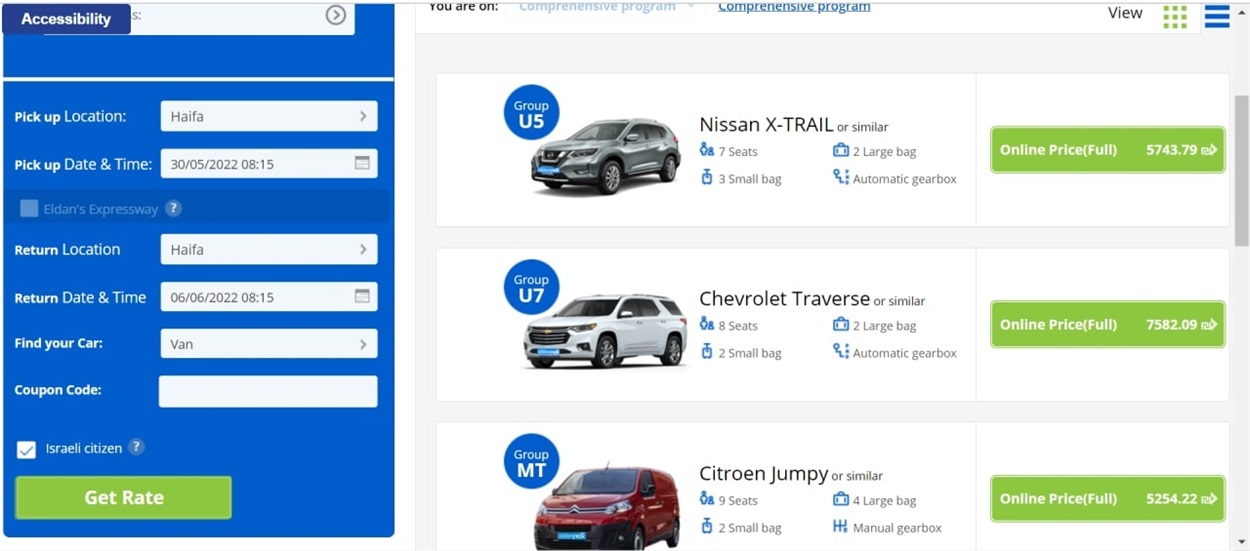Click gearbox icon on Chevrolet Traverse card
1250x551 pixels.
841,351
